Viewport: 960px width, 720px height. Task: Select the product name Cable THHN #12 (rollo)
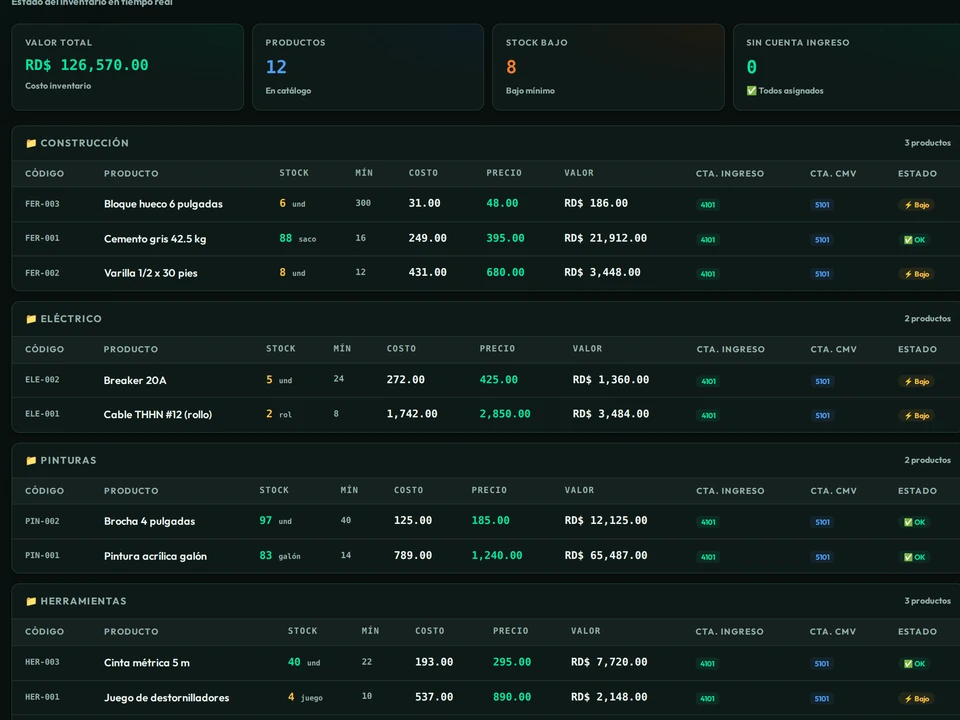[158, 414]
